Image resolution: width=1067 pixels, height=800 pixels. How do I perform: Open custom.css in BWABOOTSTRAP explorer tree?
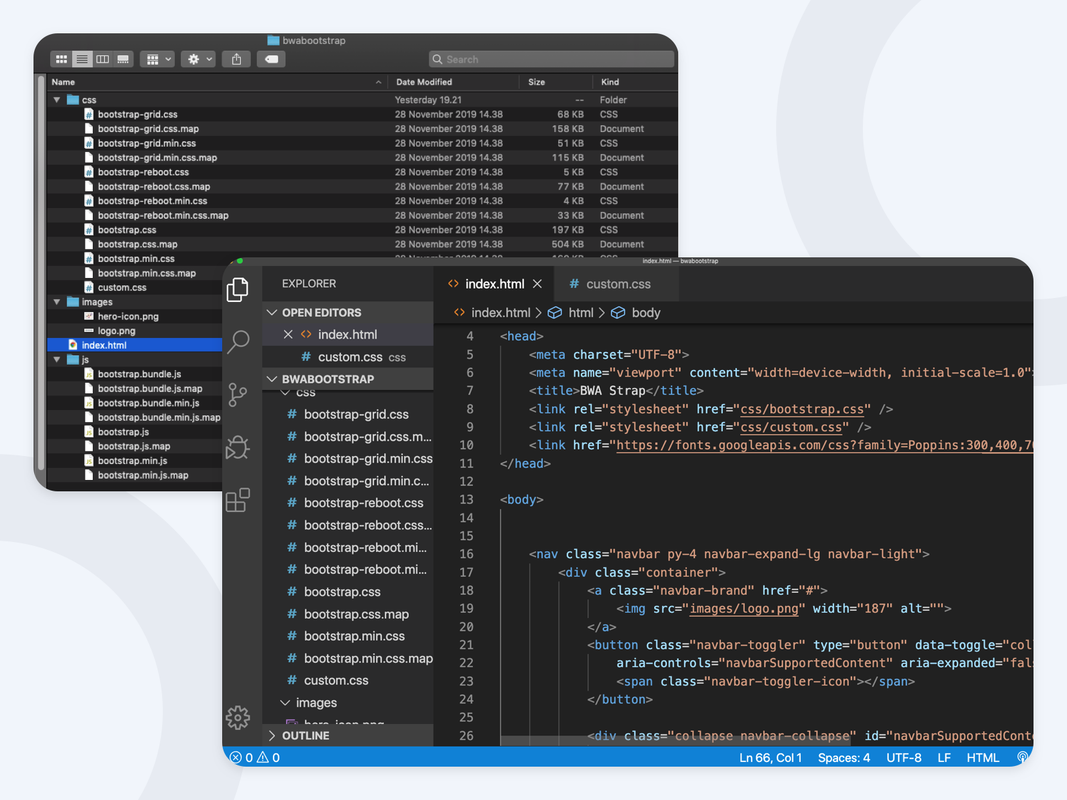coord(348,680)
